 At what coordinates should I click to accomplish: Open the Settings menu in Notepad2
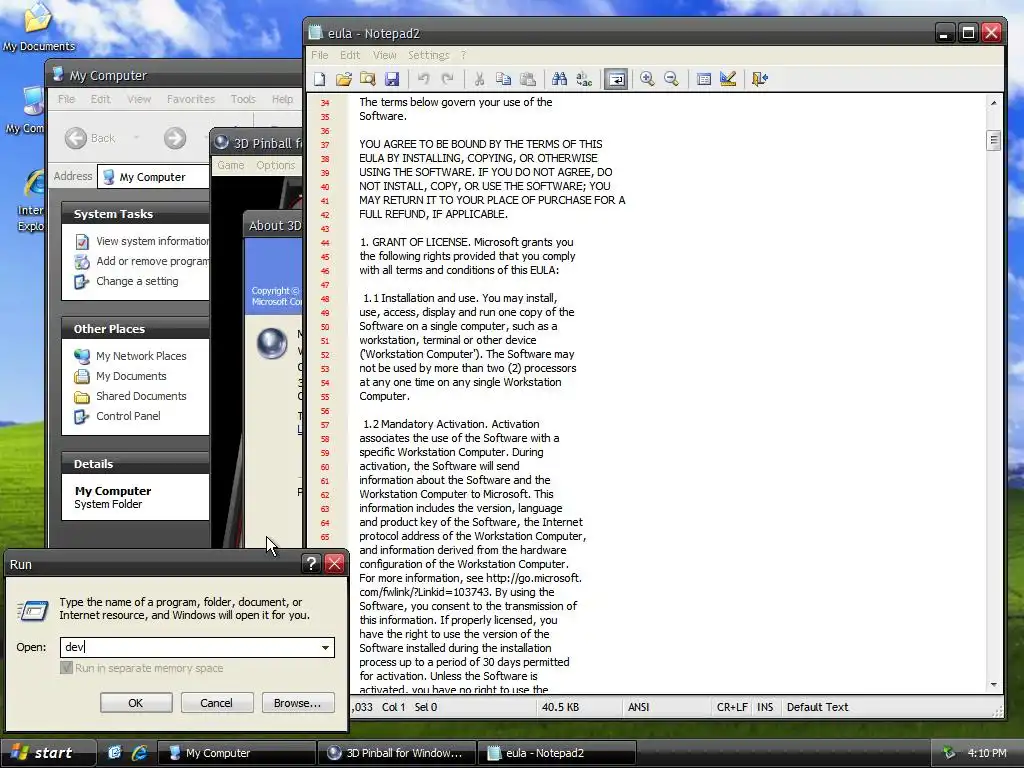click(x=428, y=56)
